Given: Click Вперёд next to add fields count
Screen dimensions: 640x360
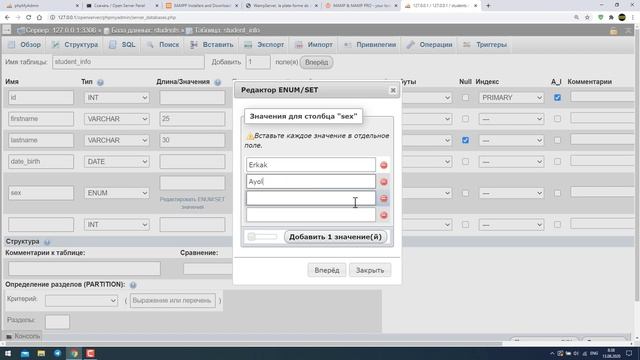Looking at the screenshot, I should [316, 62].
